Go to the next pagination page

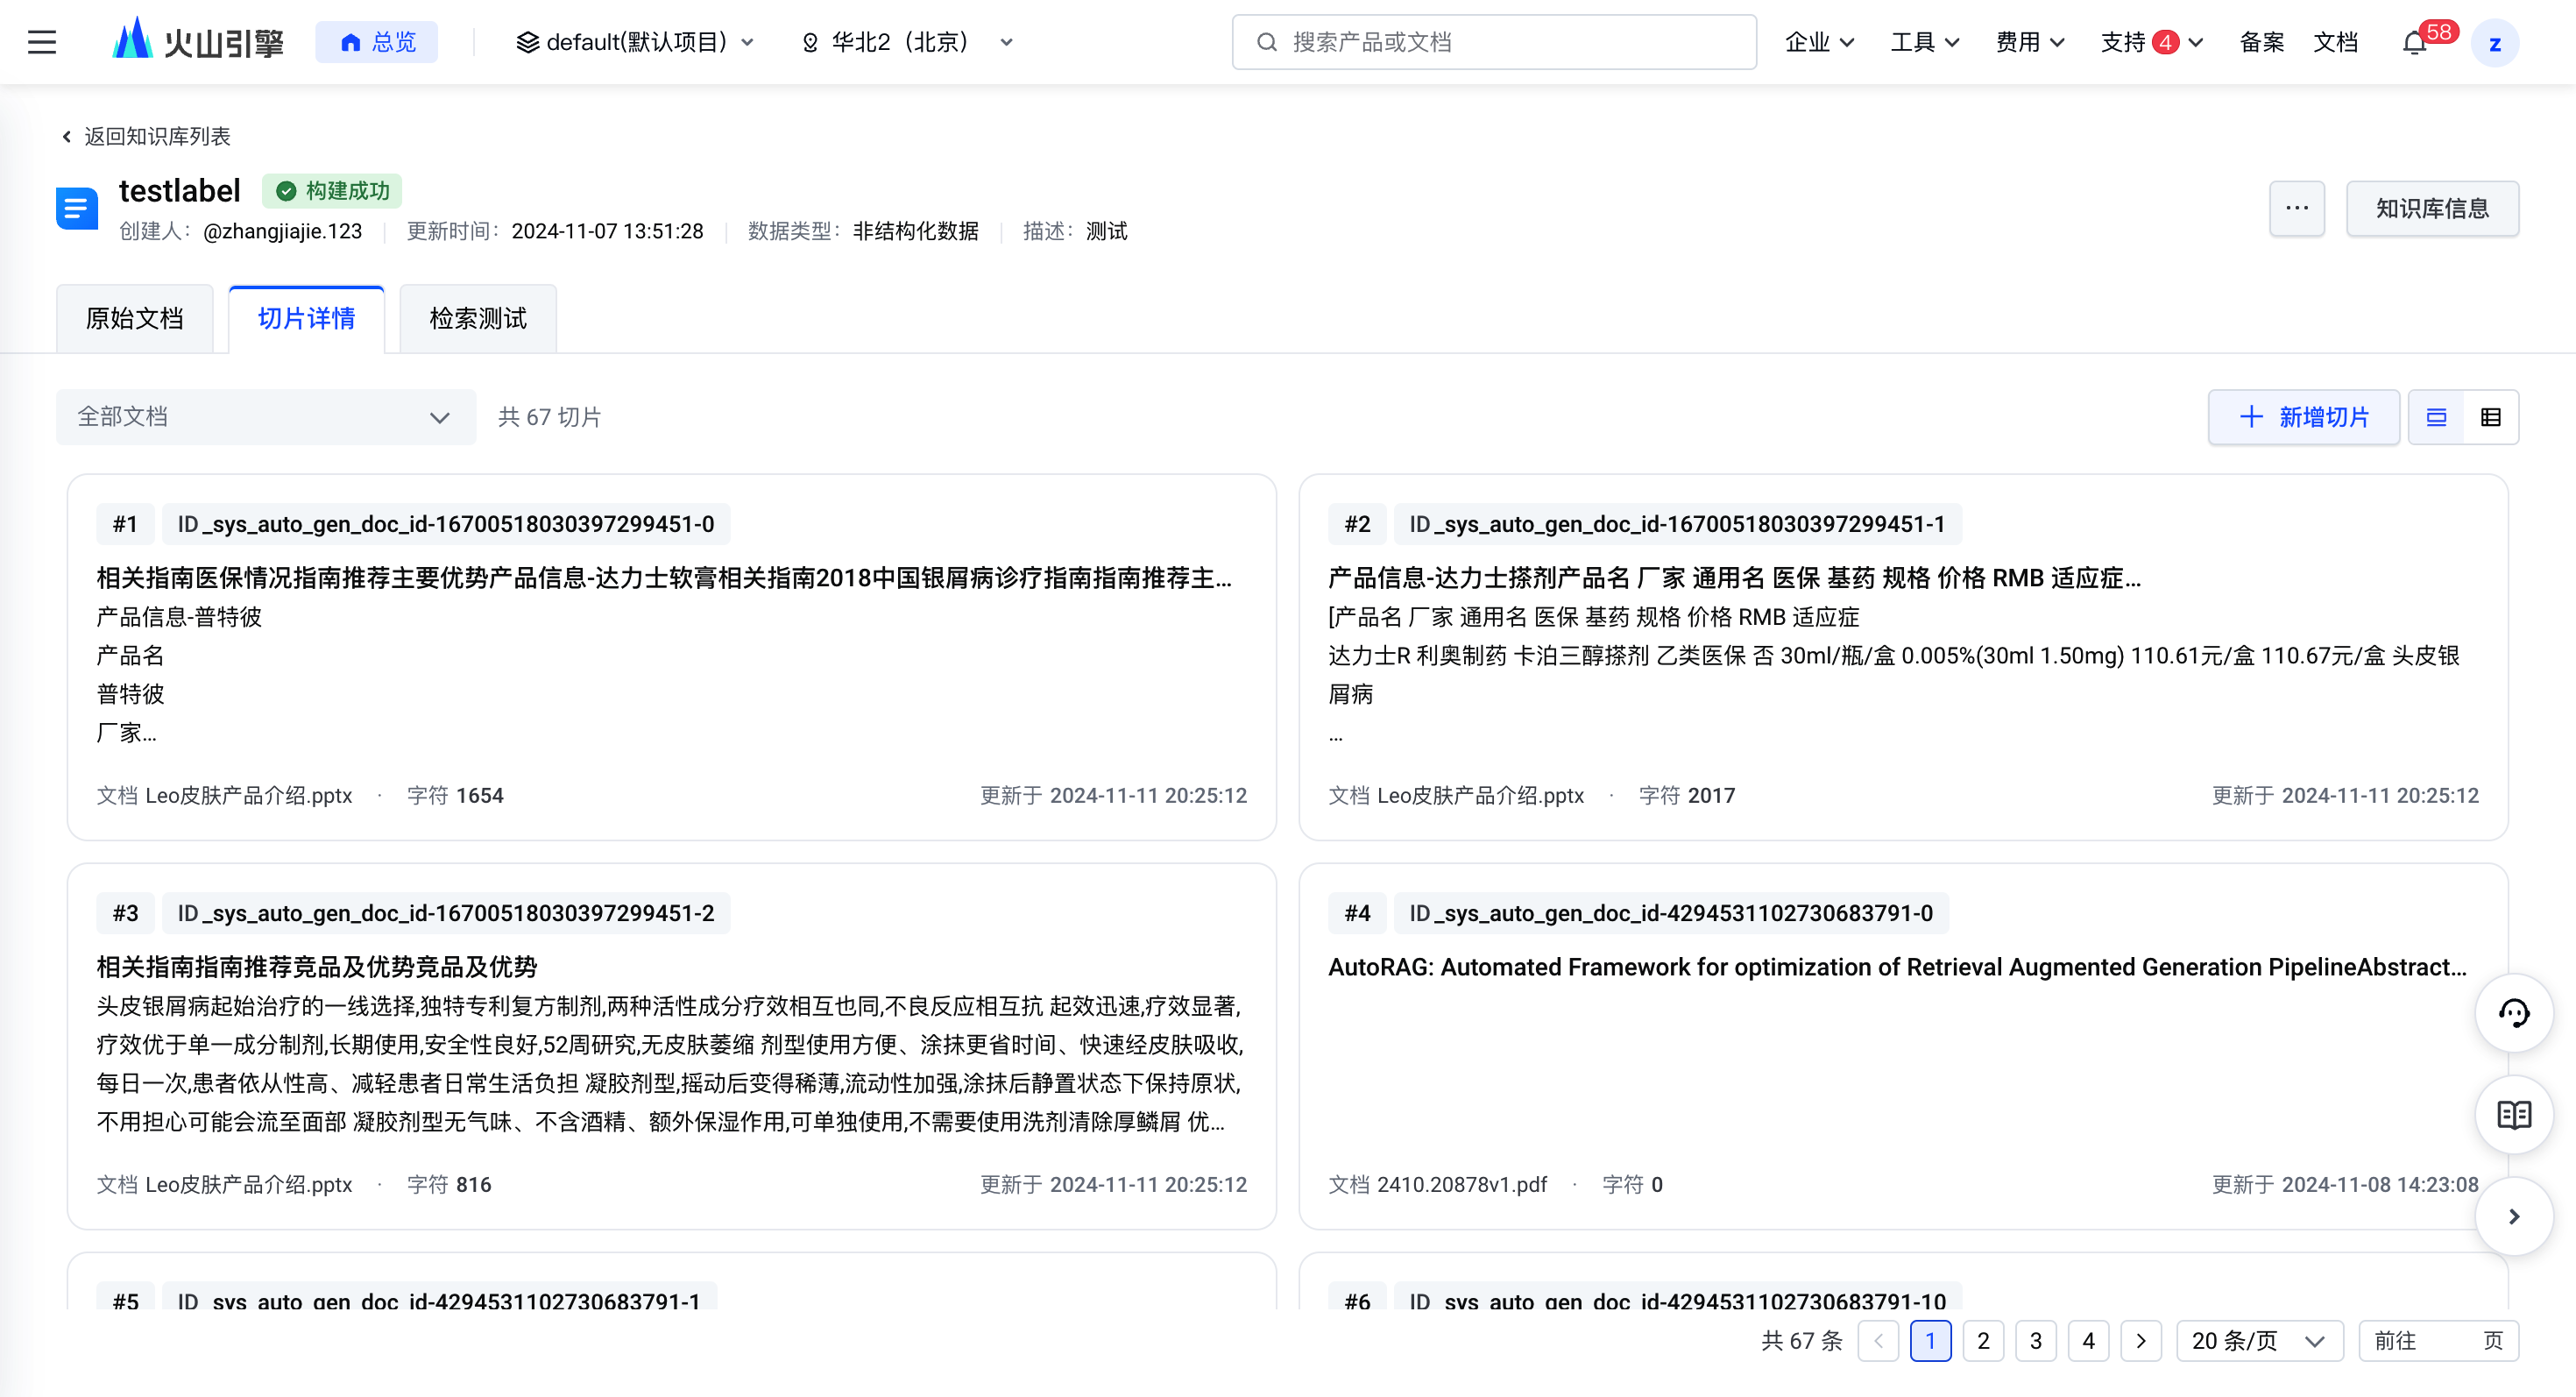2140,1340
